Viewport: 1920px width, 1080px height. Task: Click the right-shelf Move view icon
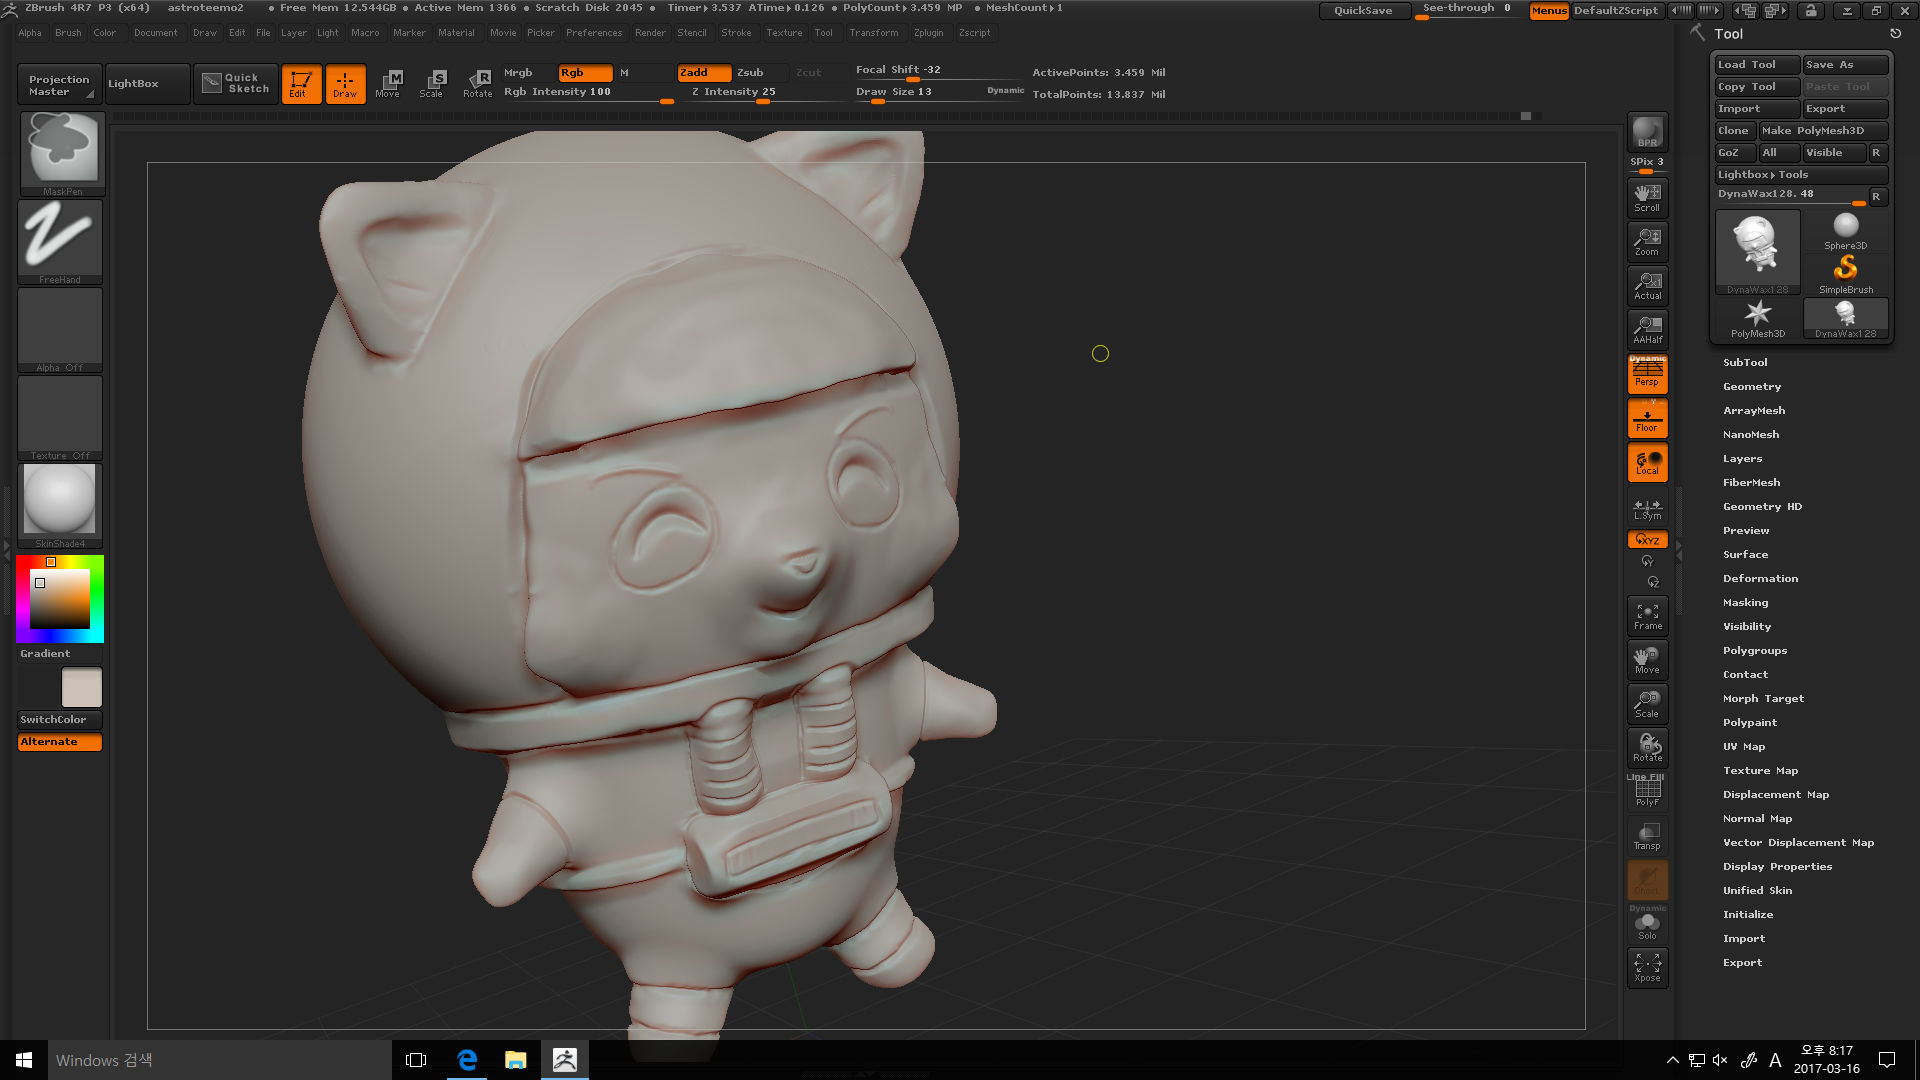(1647, 660)
